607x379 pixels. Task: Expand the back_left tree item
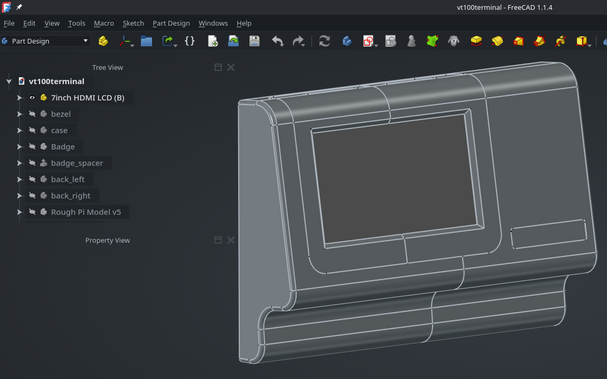19,179
